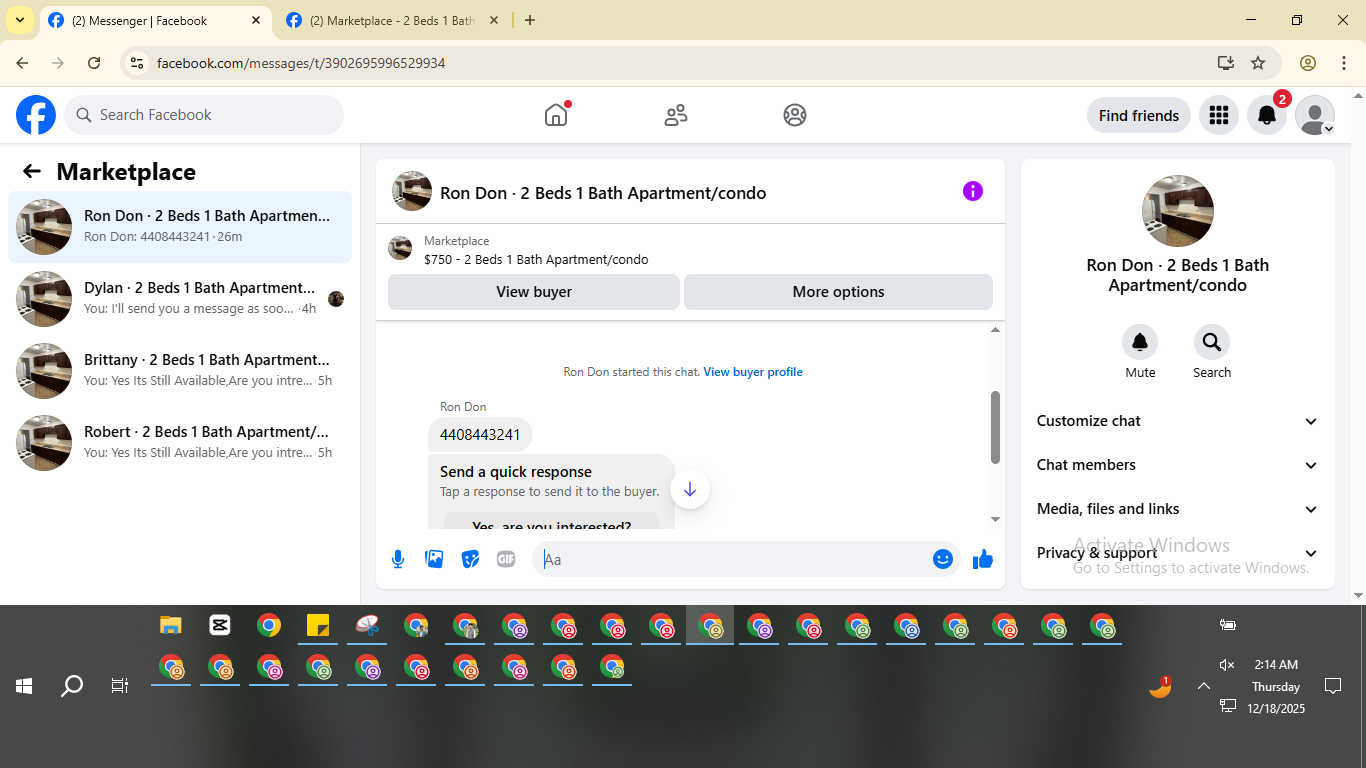The width and height of the screenshot is (1366, 768).
Task: Open Marketplace listing $750 2 Beds link
Action: click(536, 259)
